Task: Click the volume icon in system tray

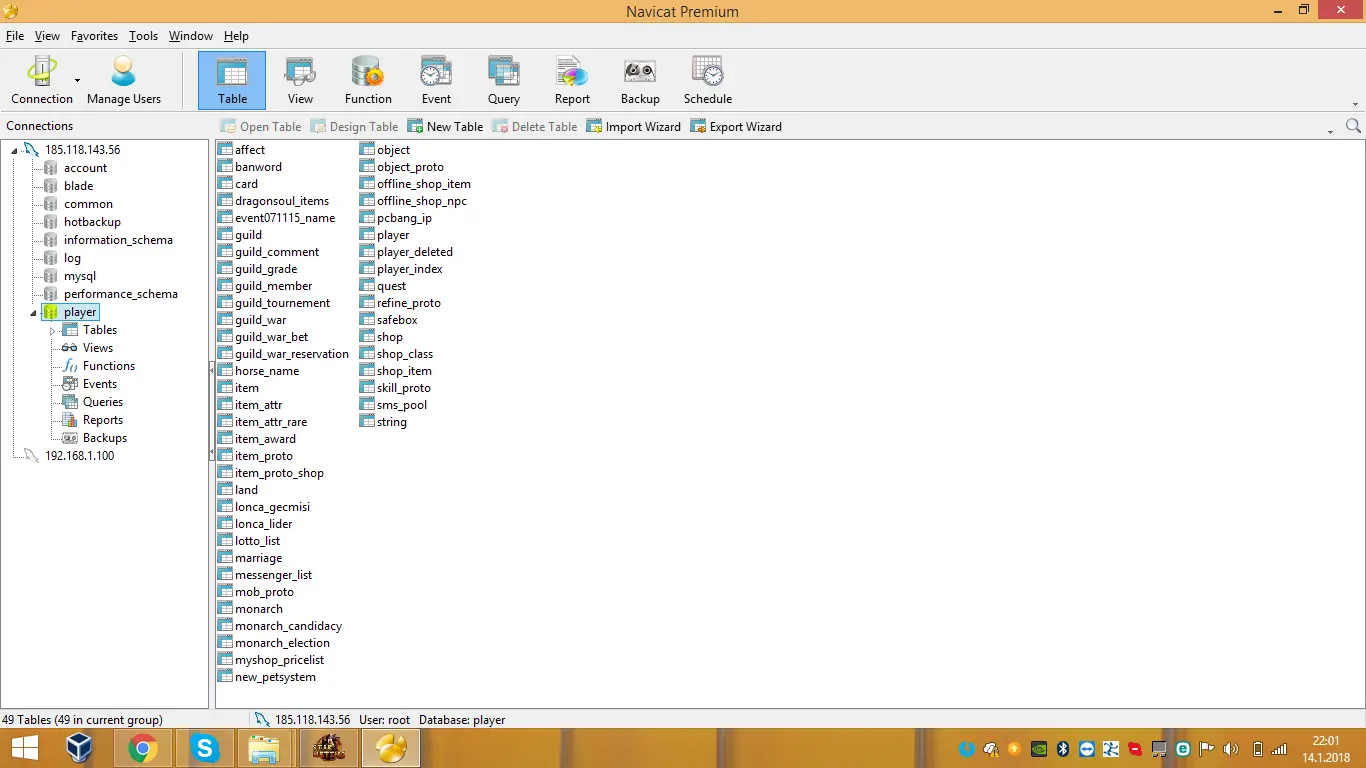Action: tap(1230, 749)
